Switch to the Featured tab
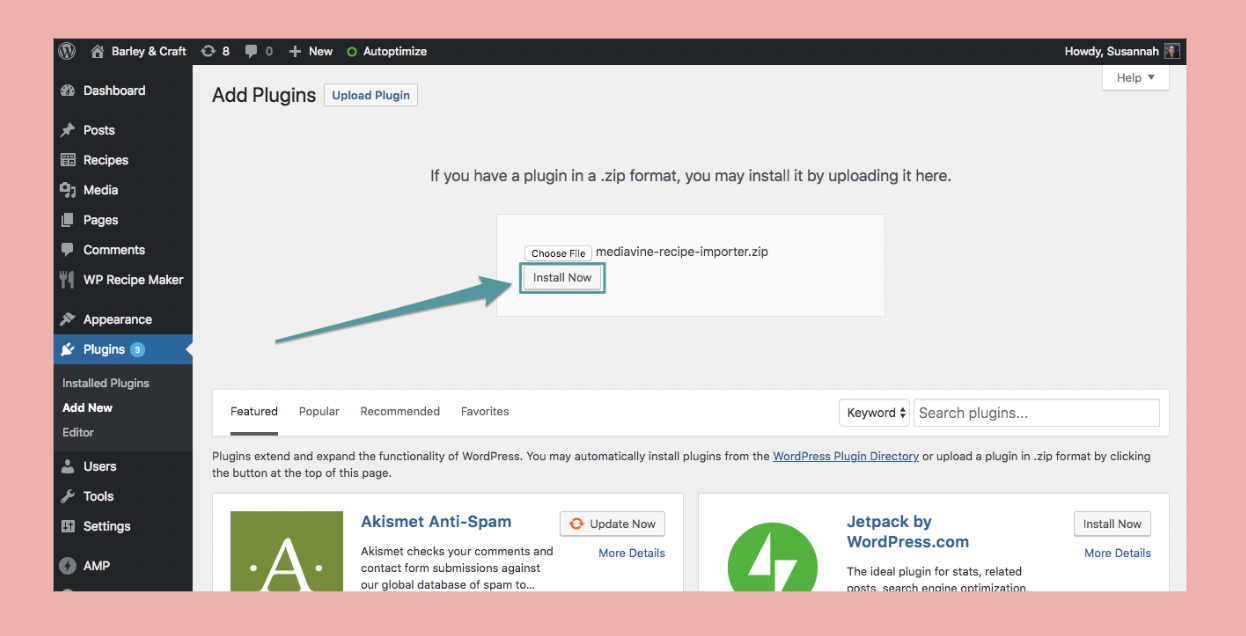Image resolution: width=1246 pixels, height=636 pixels. (x=254, y=411)
